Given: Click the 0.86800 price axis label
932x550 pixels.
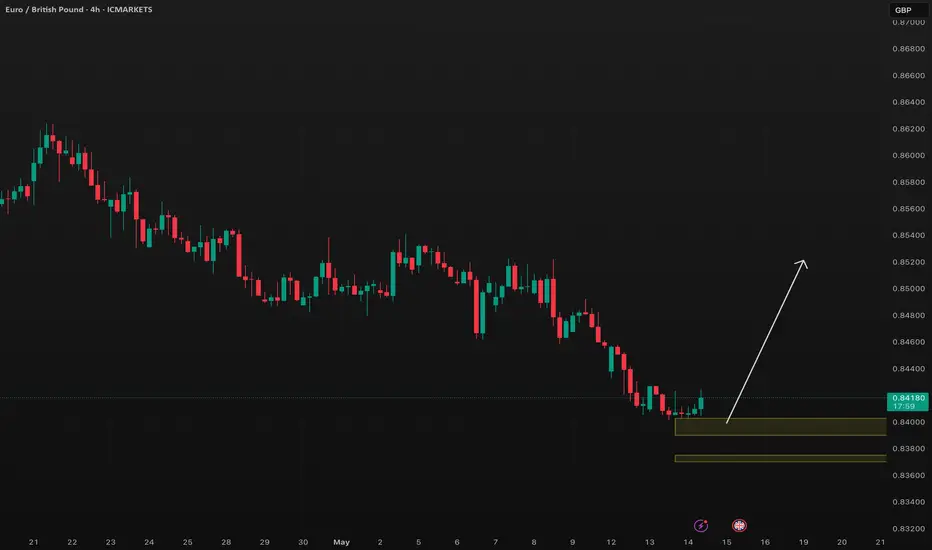Looking at the screenshot, I should coord(908,49).
